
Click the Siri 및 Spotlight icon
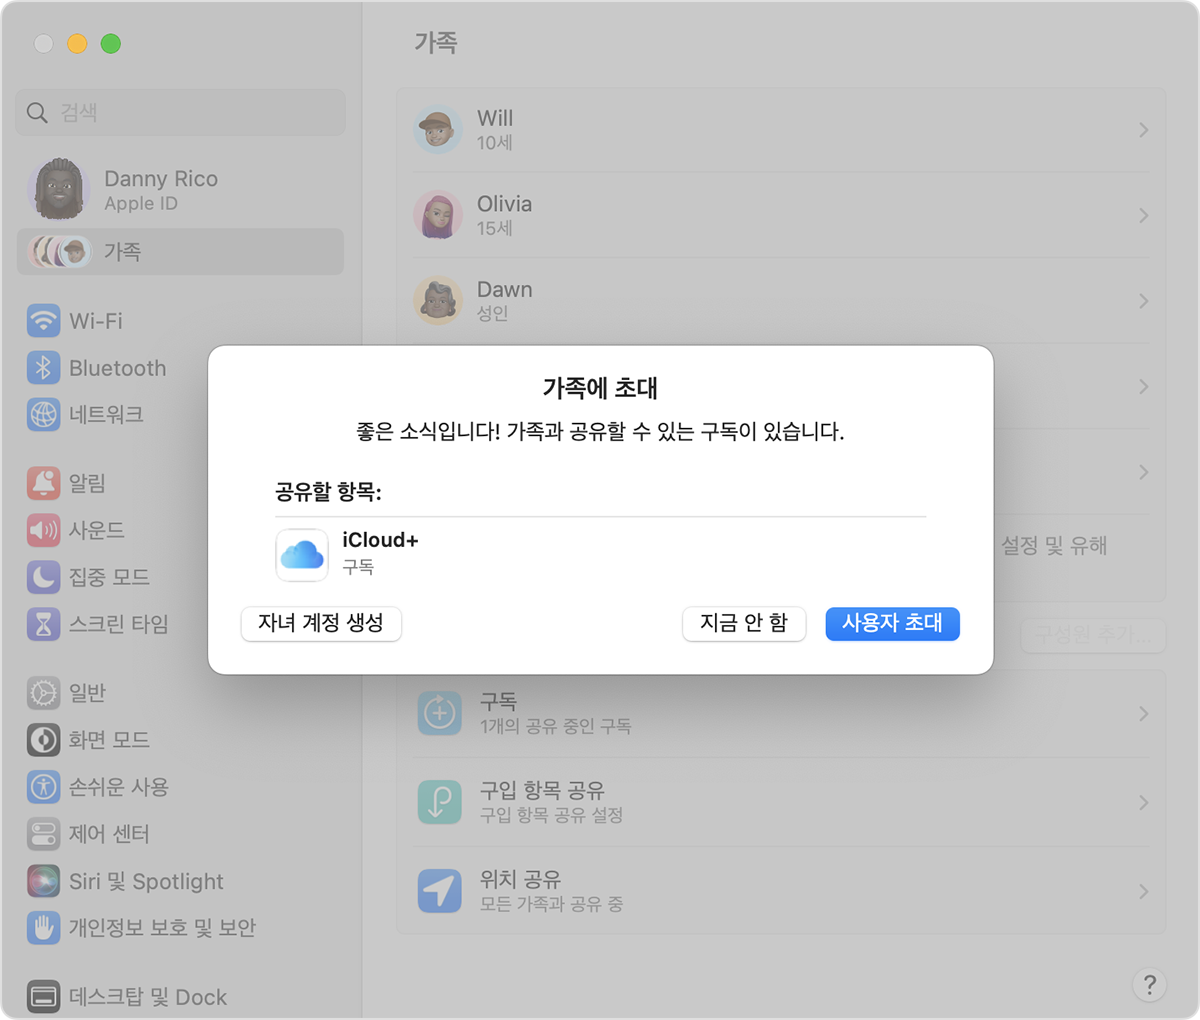(x=44, y=881)
